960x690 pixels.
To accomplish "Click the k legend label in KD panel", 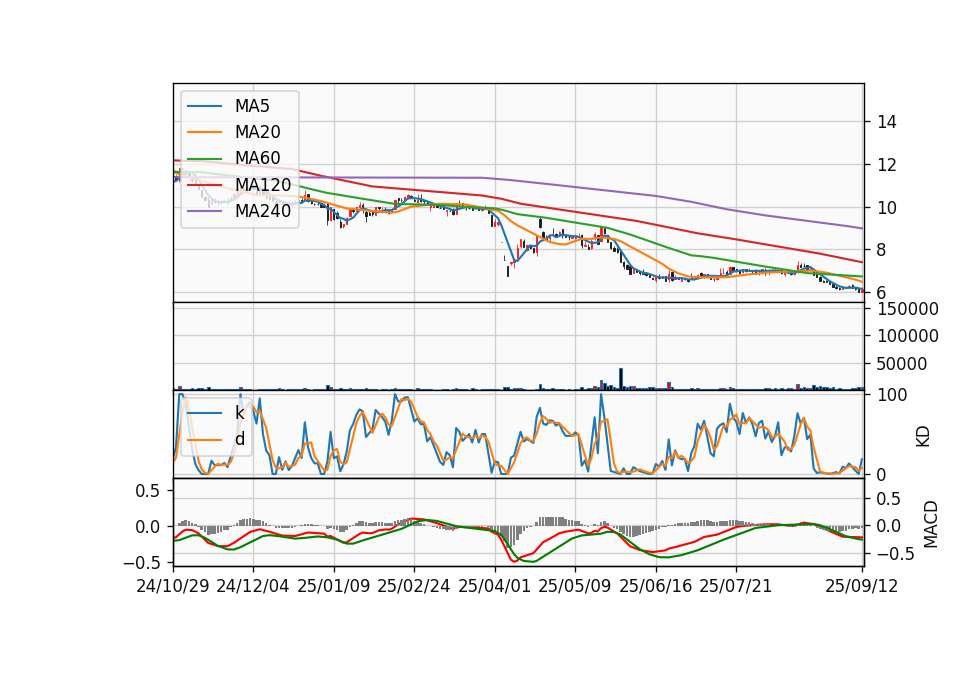I will click(239, 413).
